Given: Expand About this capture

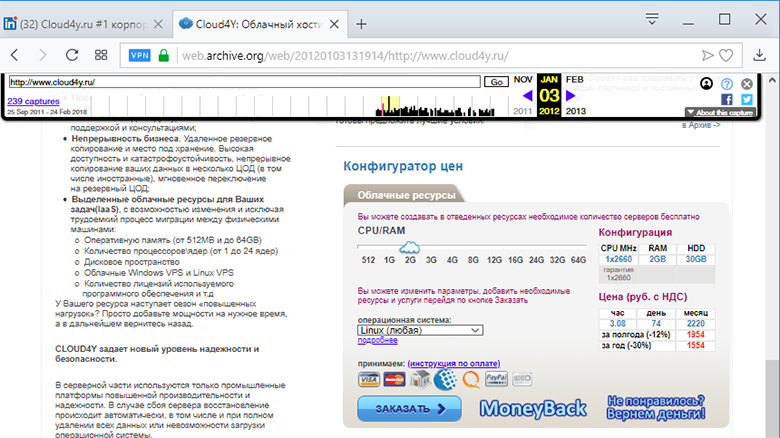Looking at the screenshot, I should tap(720, 112).
